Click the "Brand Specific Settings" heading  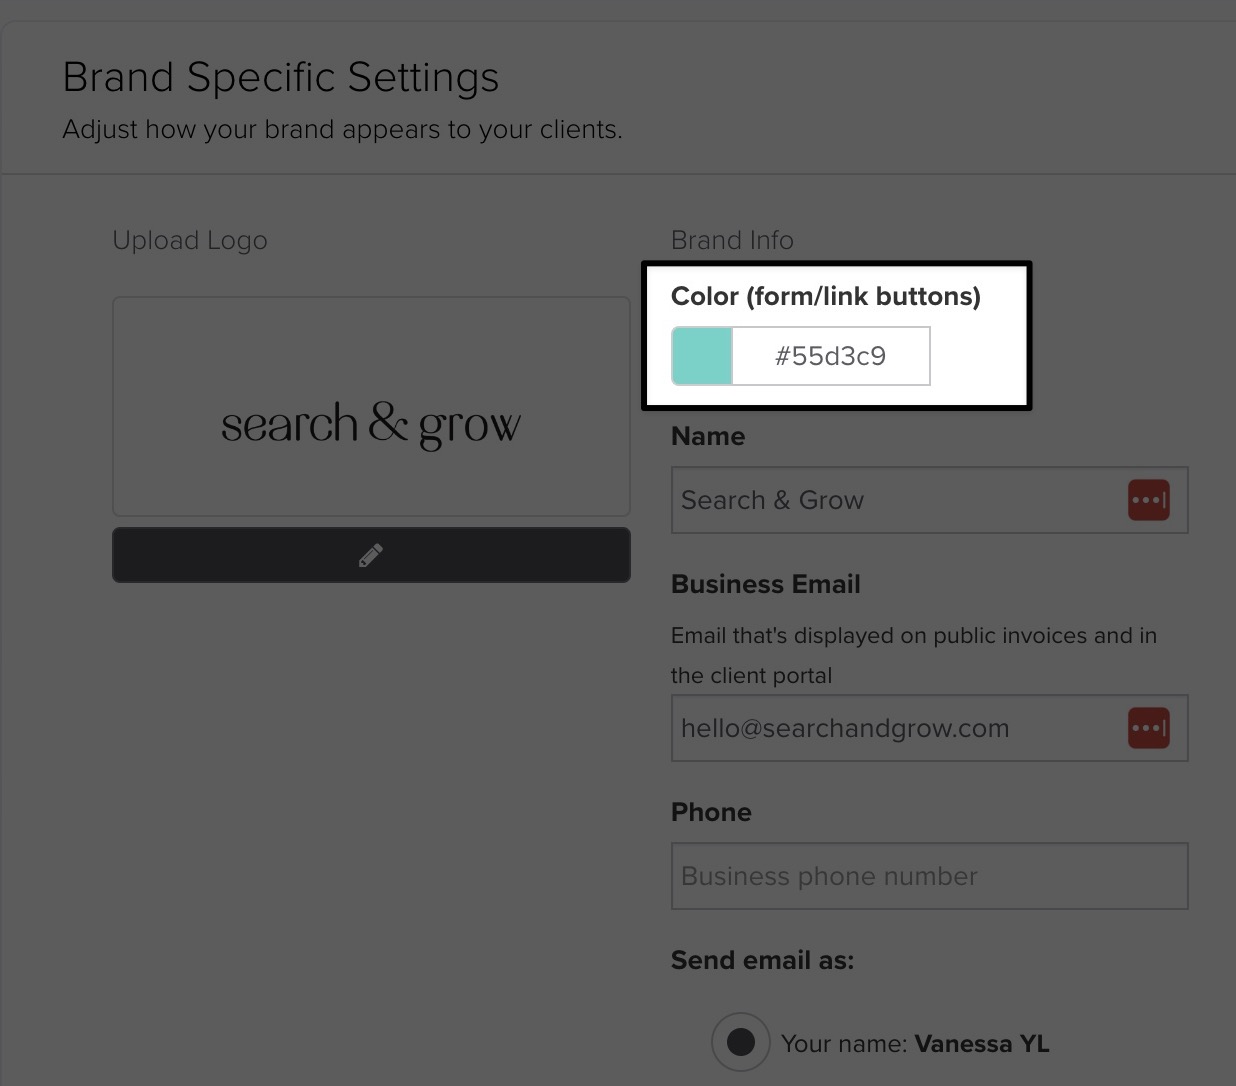tap(281, 77)
